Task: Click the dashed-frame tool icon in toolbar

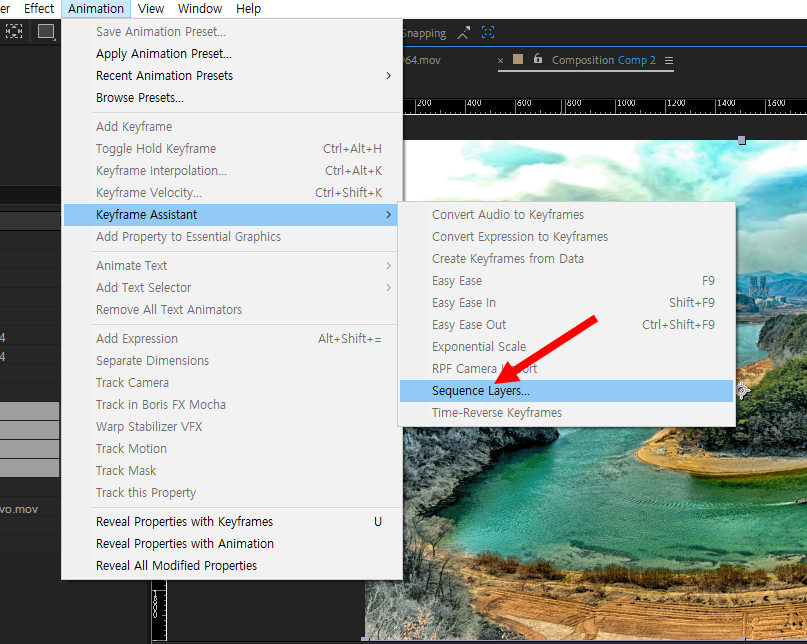Action: (14, 31)
